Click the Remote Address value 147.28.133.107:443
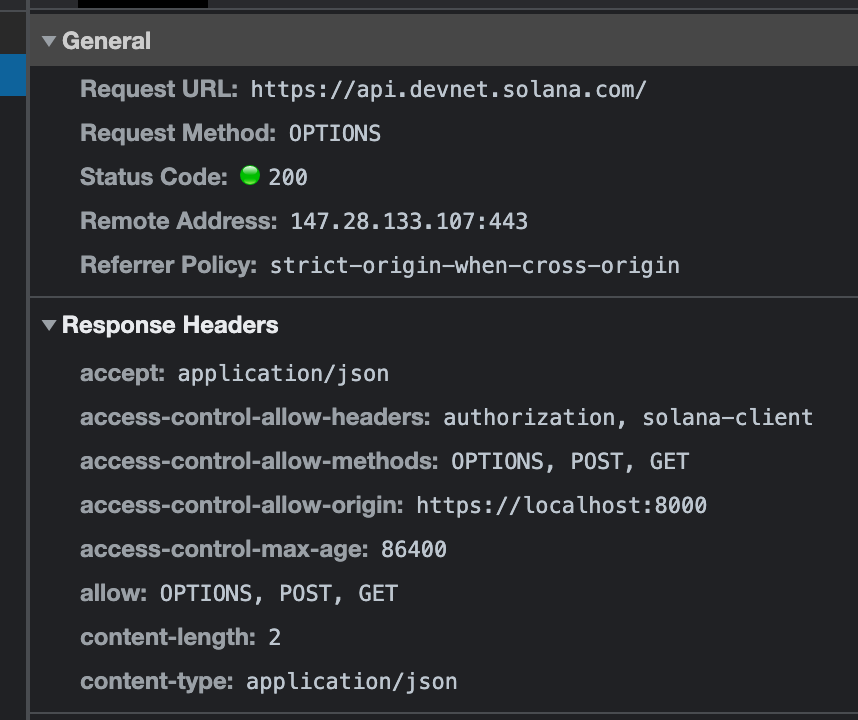The image size is (858, 720). tap(408, 221)
